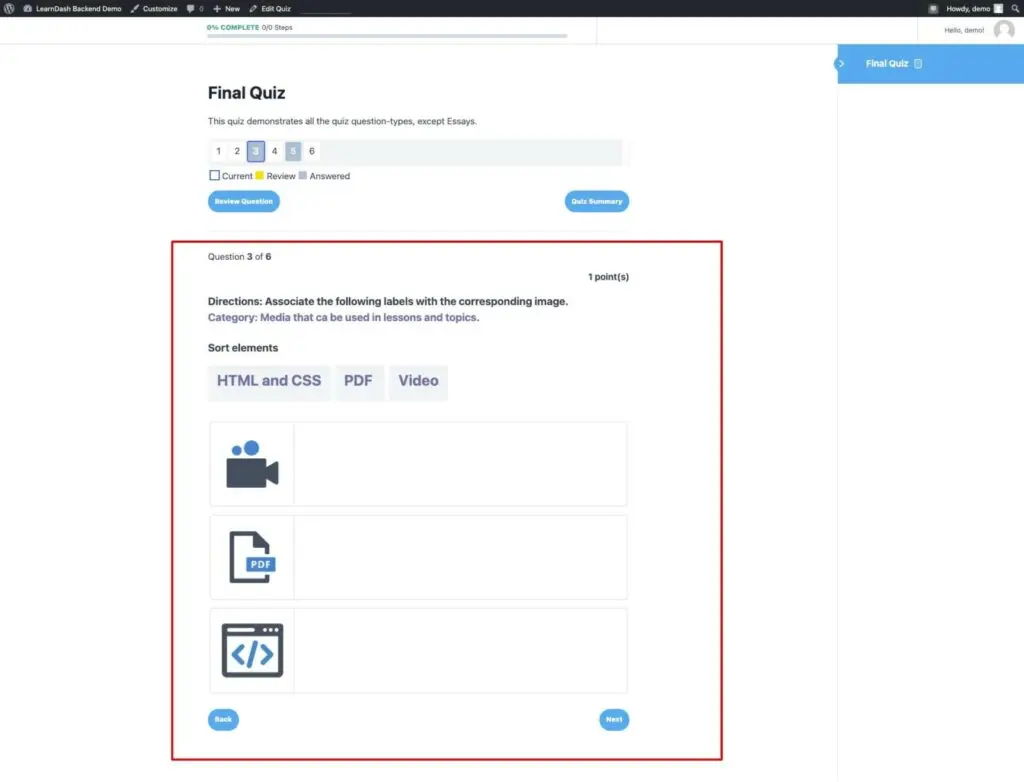The width and height of the screenshot is (1024, 782).
Task: Click the Review Question button
Action: click(244, 201)
